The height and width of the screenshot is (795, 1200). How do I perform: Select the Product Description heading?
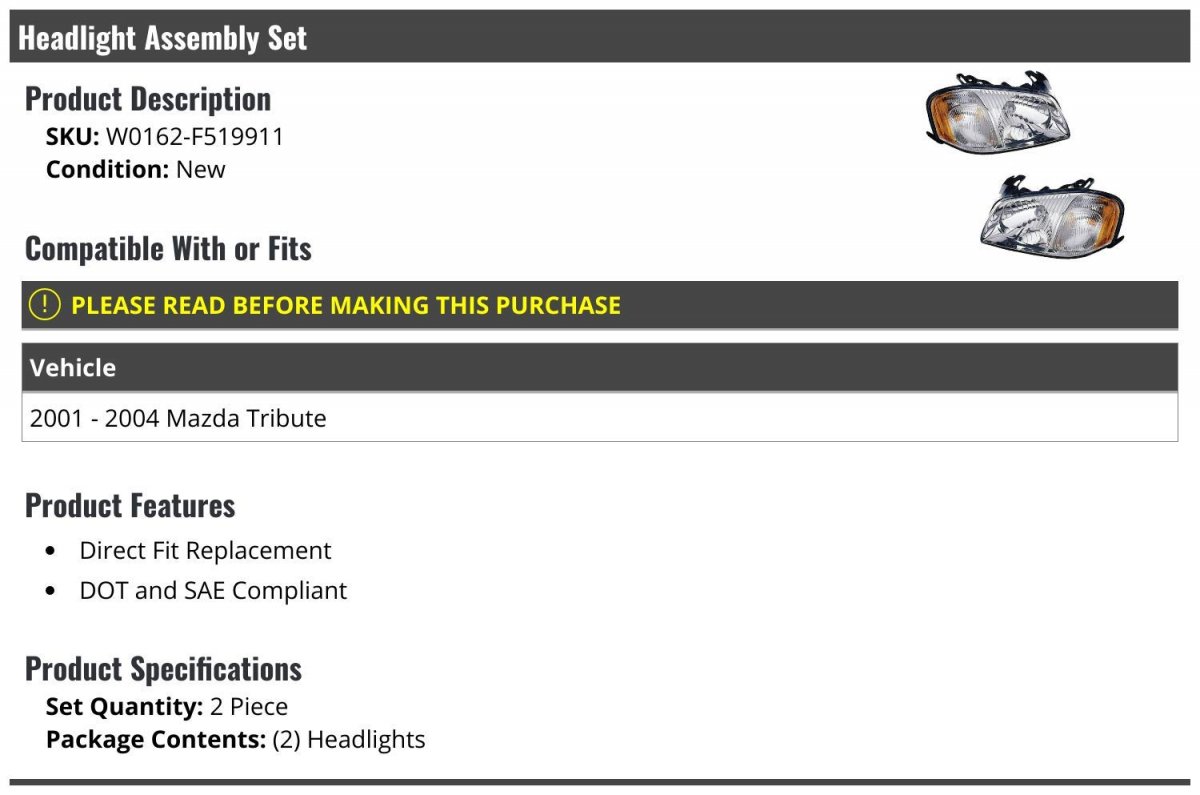[148, 99]
